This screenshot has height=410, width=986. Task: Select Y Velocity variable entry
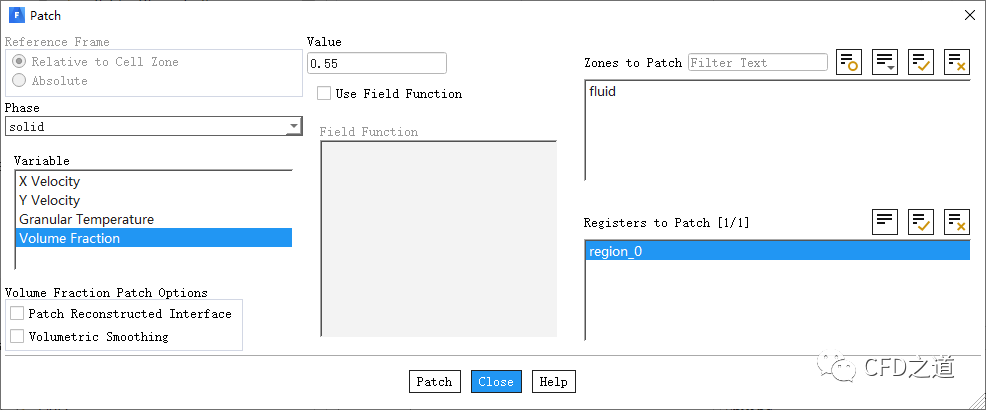click(50, 200)
